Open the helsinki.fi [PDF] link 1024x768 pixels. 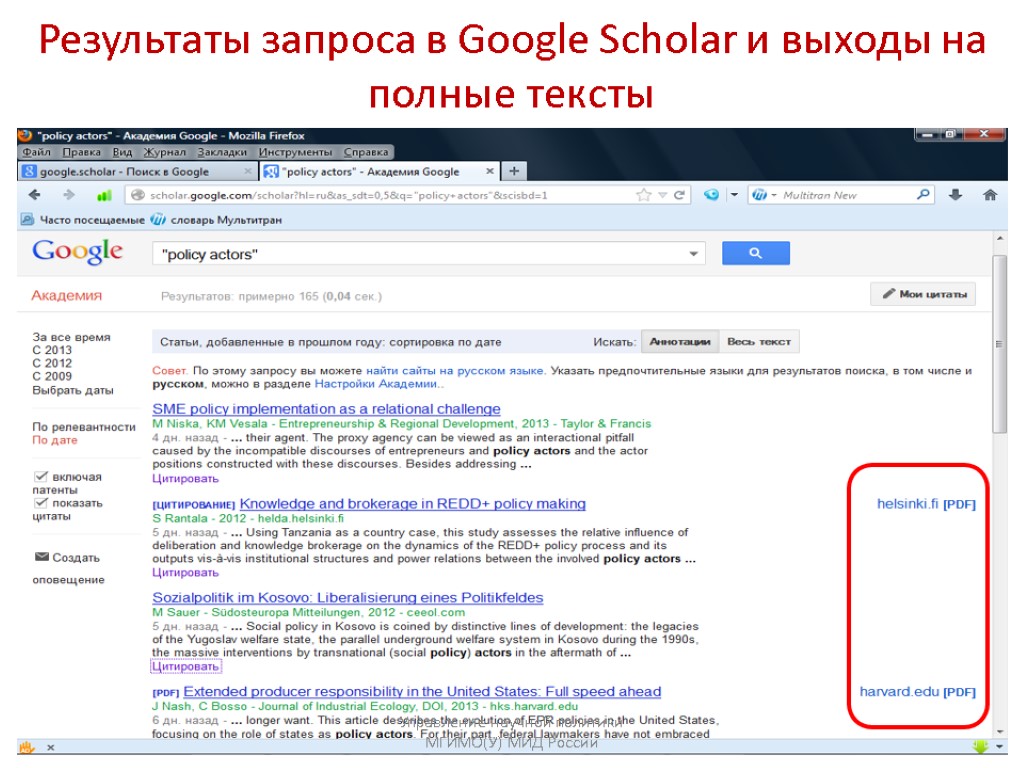(926, 504)
